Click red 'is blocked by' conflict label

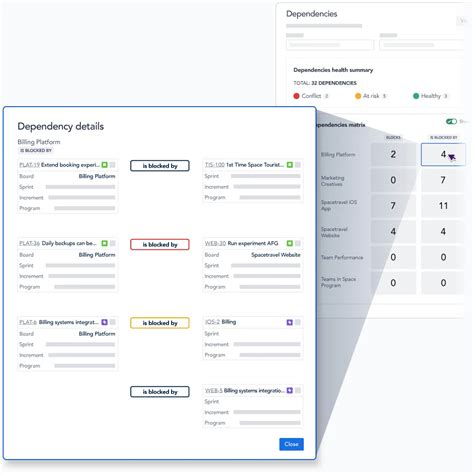pos(160,244)
